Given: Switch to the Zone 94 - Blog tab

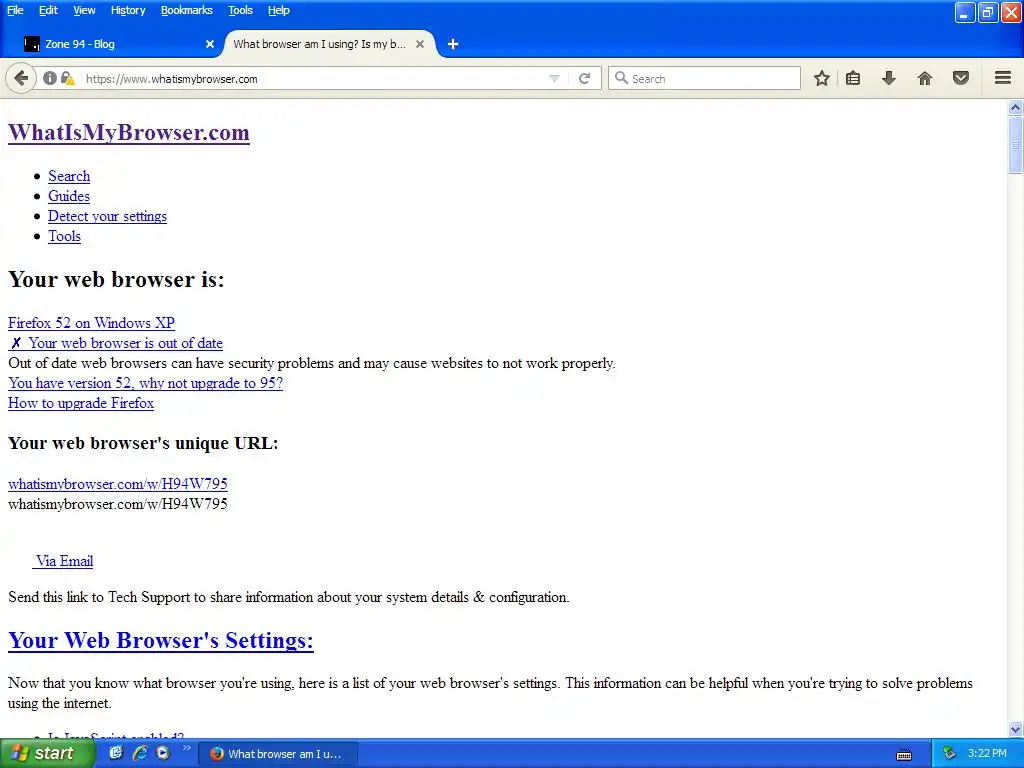Looking at the screenshot, I should click(x=118, y=44).
